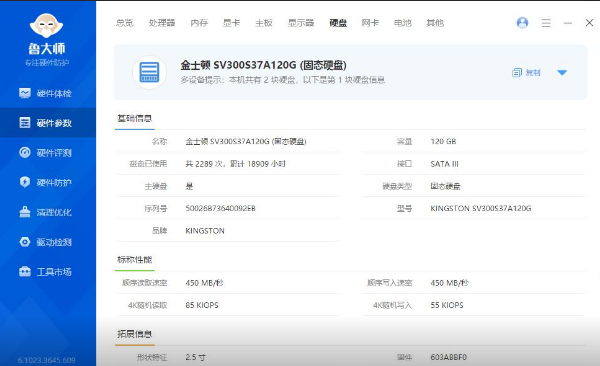600x366 pixels.
Task: Click model KINGSTON SV300S37A120G value
Action: click(x=481, y=208)
